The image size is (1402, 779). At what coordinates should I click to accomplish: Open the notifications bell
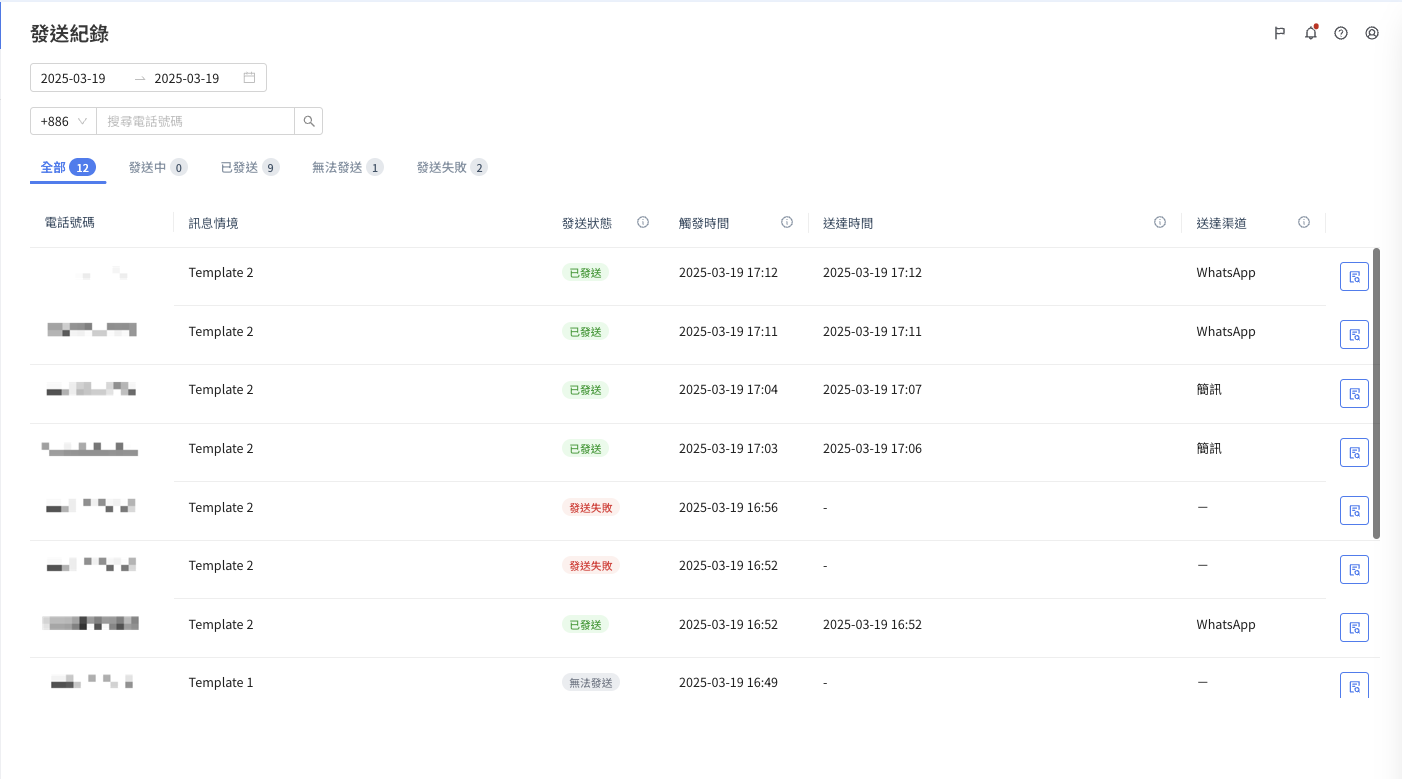1310,33
